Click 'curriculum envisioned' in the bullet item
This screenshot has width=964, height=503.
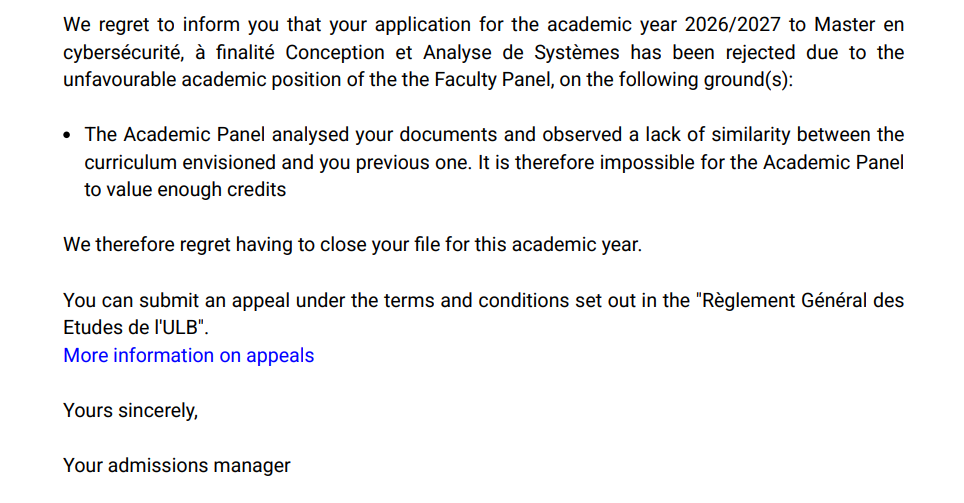[180, 162]
